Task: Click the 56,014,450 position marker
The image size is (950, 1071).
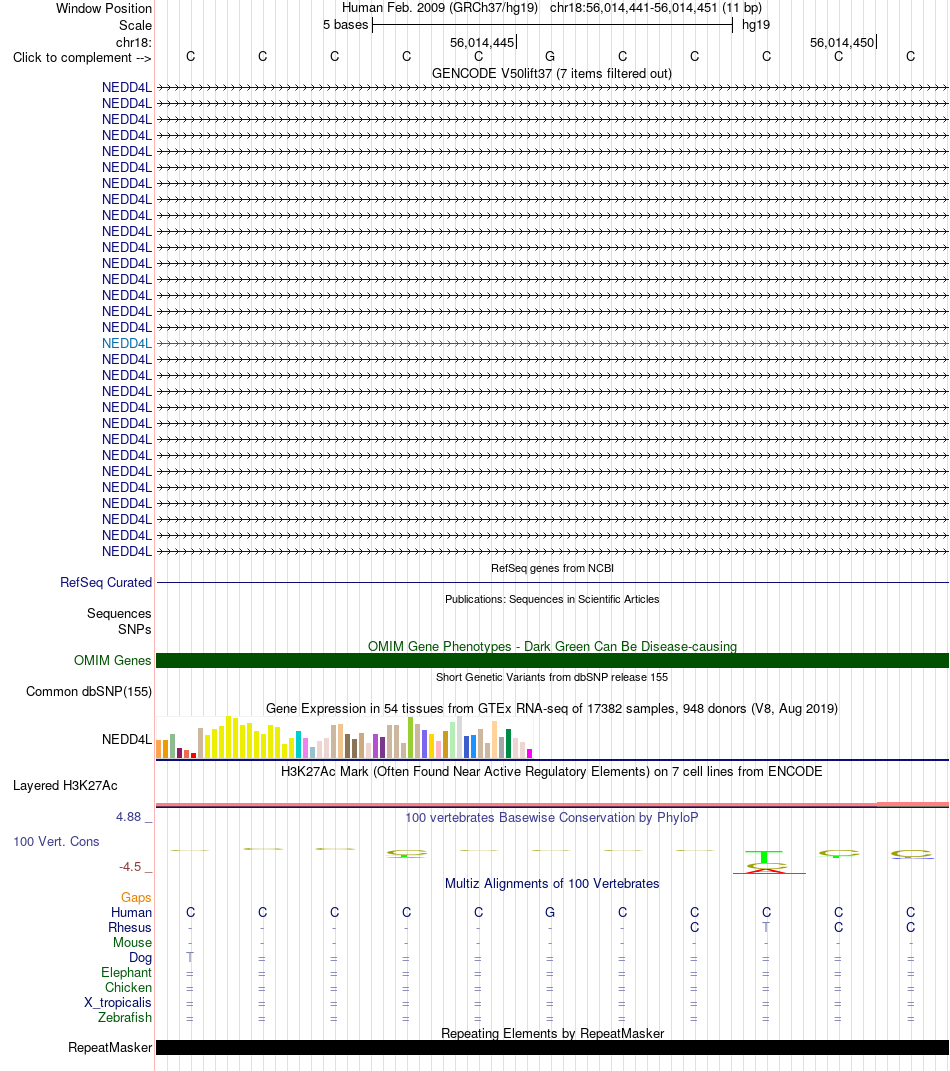Action: (x=842, y=42)
